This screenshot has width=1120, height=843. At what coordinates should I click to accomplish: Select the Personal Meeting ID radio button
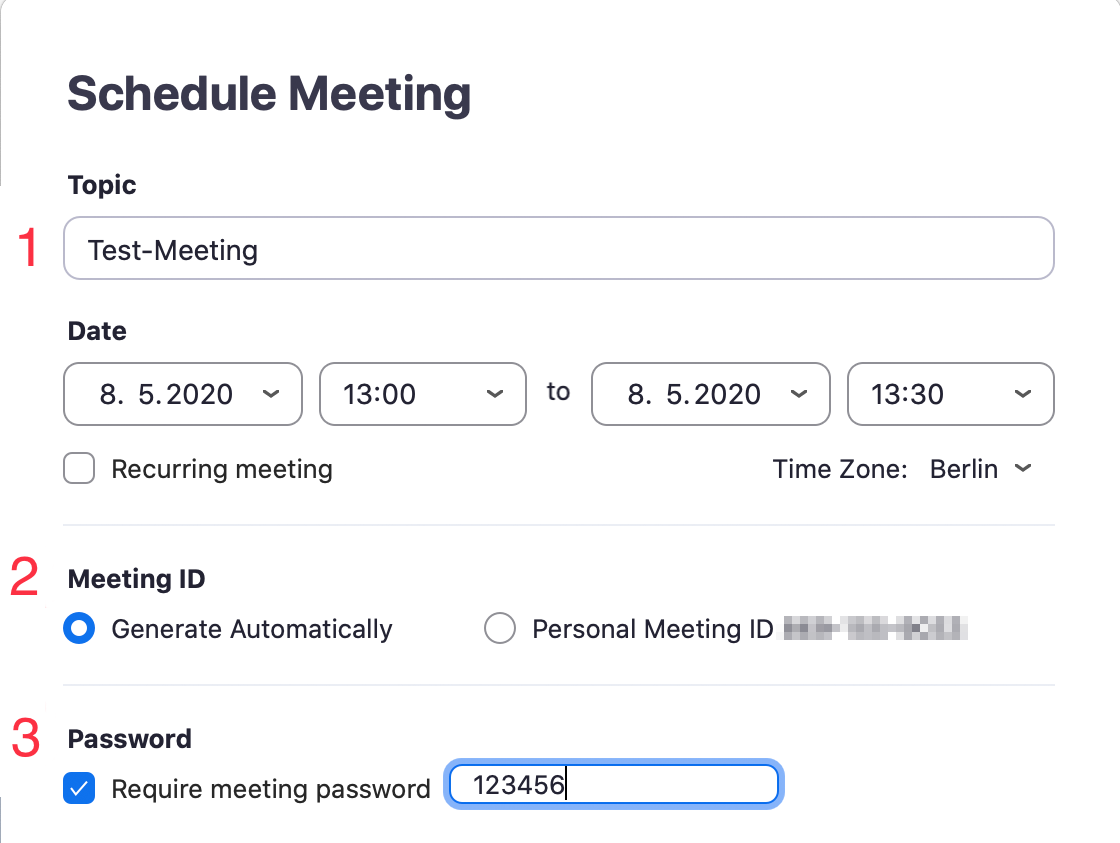pos(499,629)
